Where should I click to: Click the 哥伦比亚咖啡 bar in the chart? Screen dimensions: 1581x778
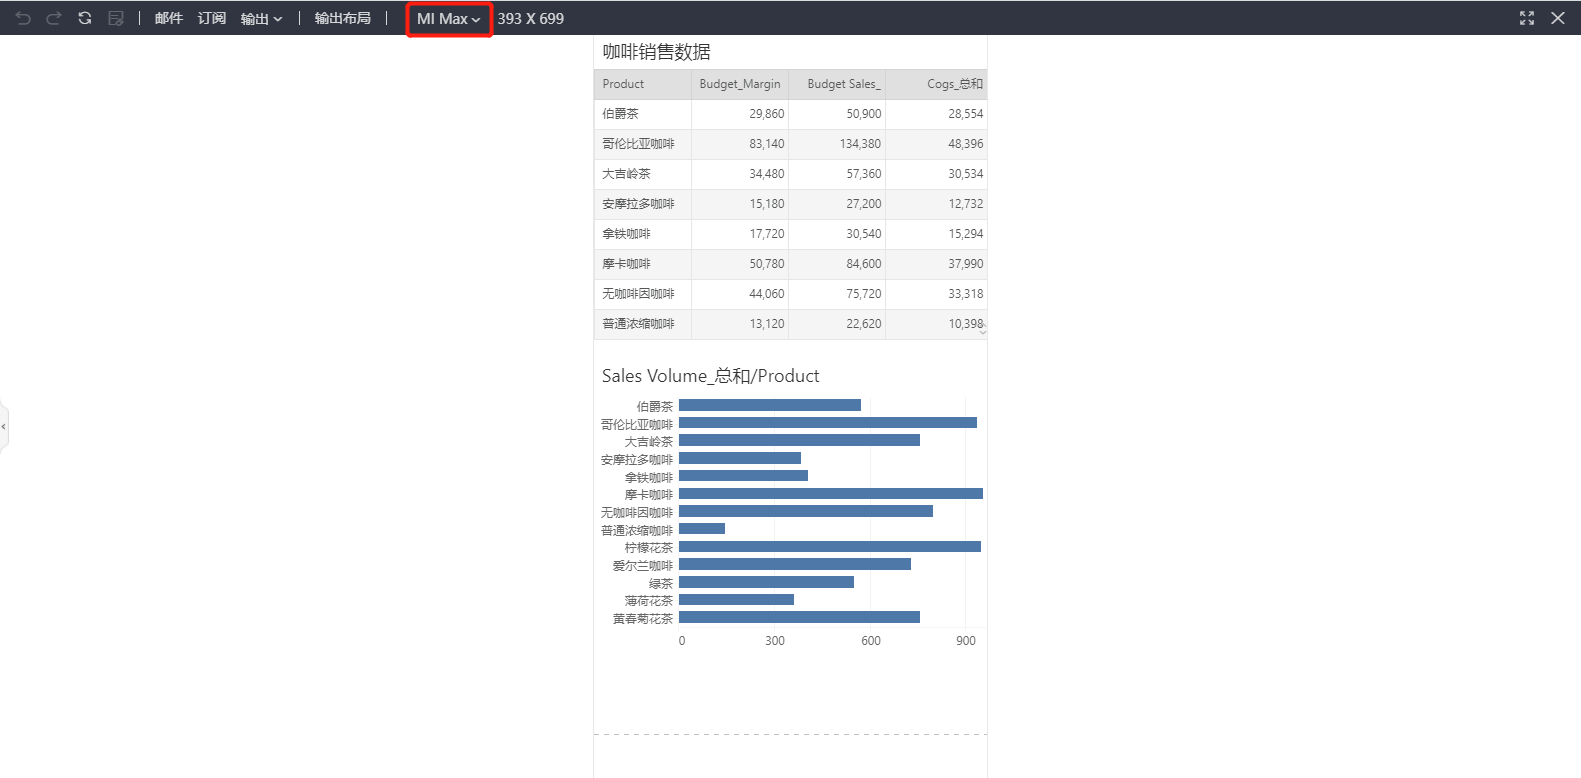coord(828,423)
